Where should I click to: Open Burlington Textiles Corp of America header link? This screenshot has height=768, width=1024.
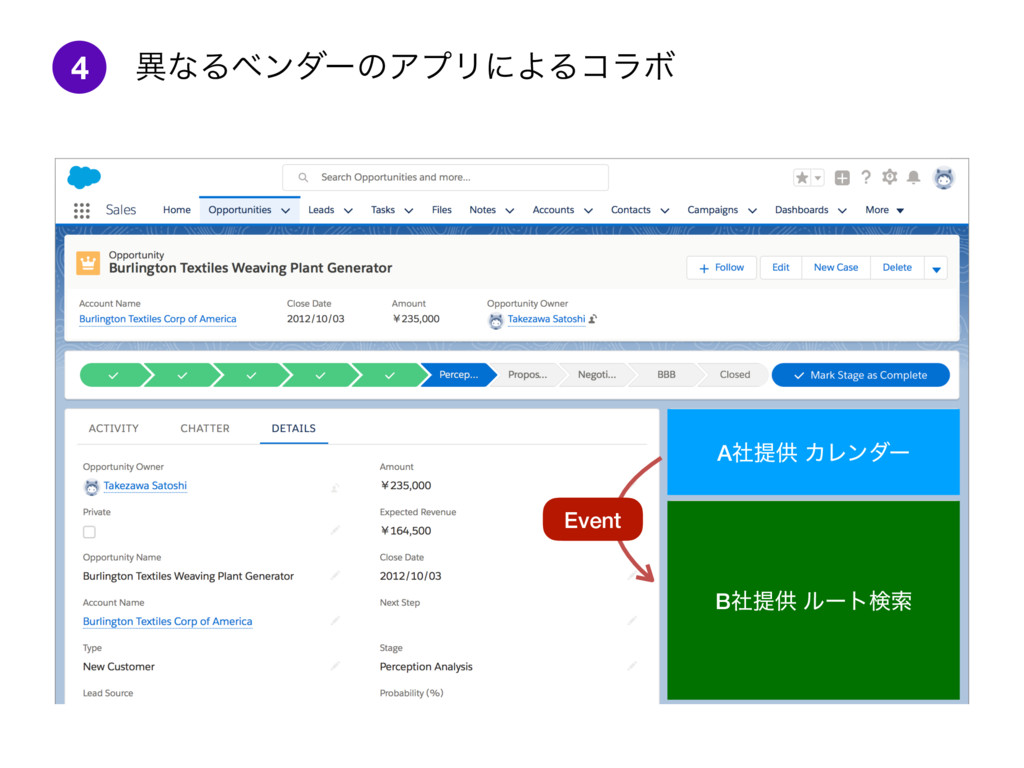tap(157, 319)
